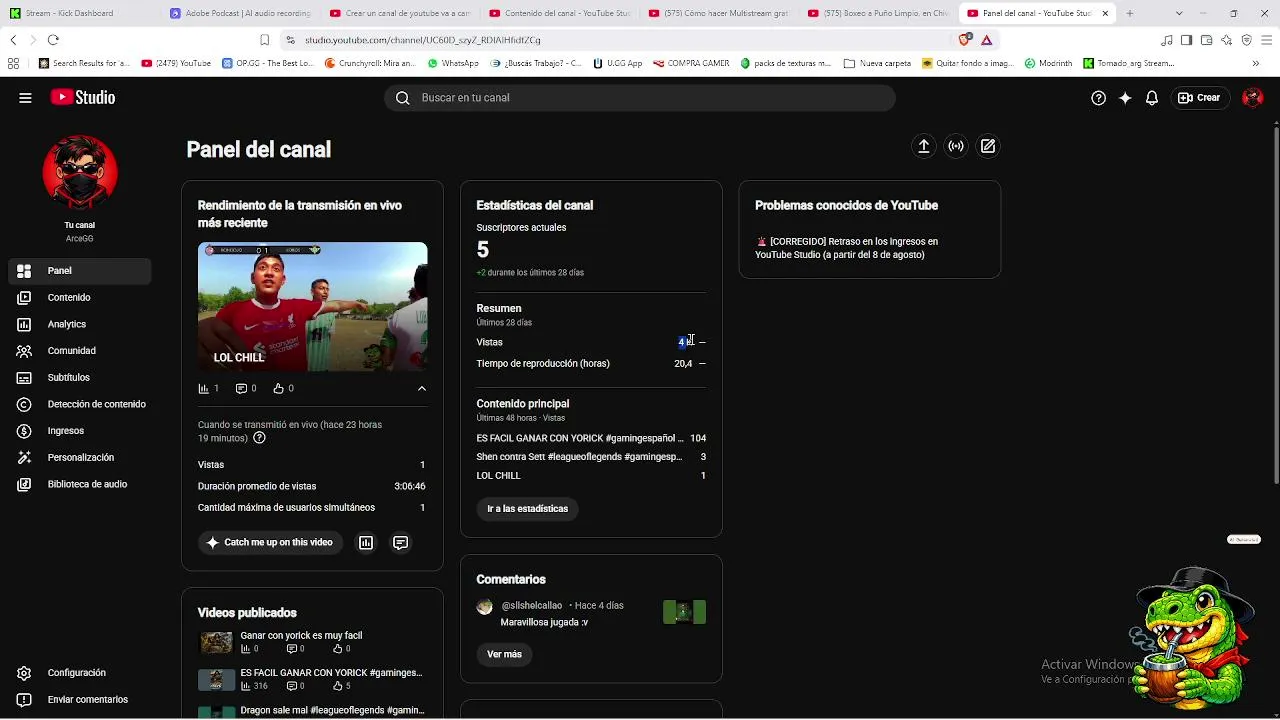Viewport: 1280px width, 720px height.
Task: Click the ArceGG channel avatar in sidebar
Action: pyautogui.click(x=80, y=173)
